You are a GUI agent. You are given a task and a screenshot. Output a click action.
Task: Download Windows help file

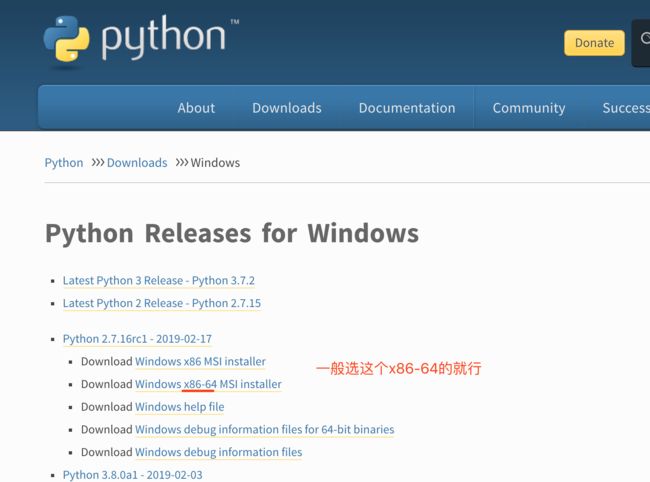point(179,407)
